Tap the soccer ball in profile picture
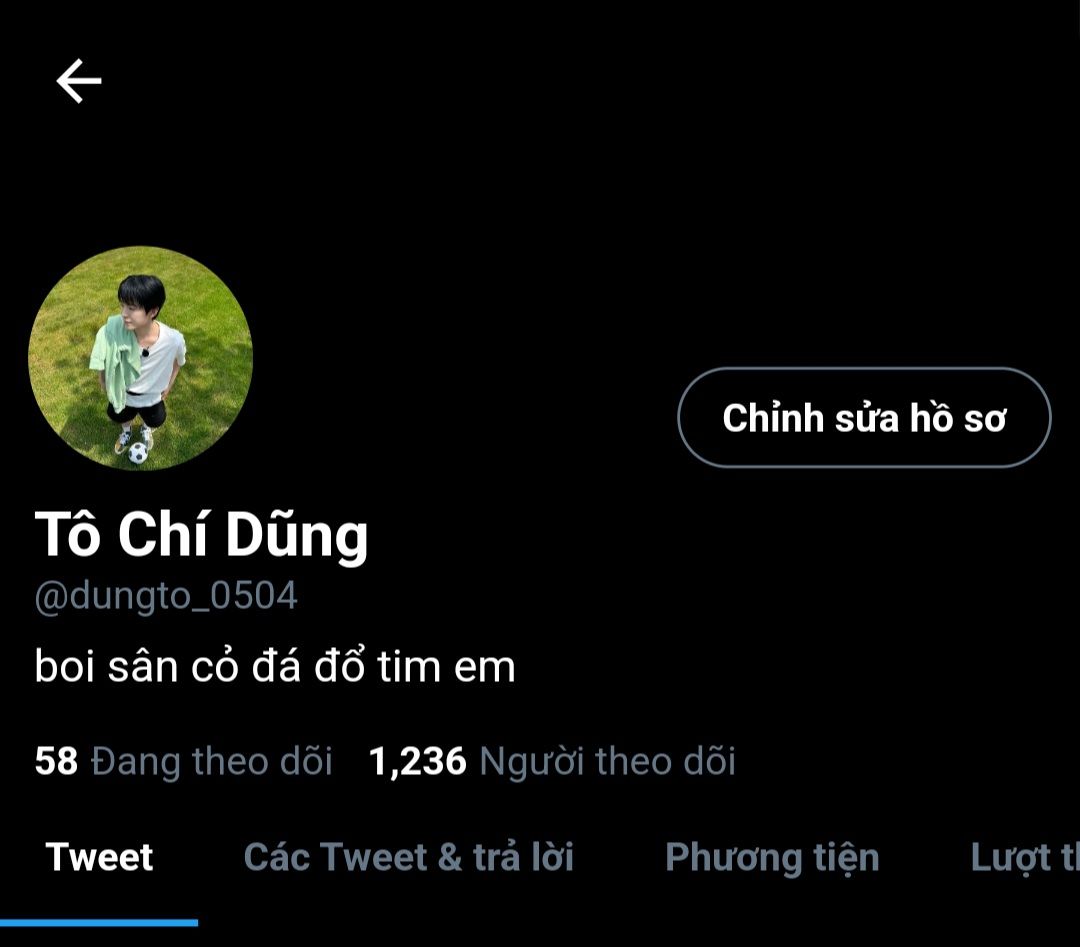Screen dimensions: 1080x947 click(x=138, y=452)
